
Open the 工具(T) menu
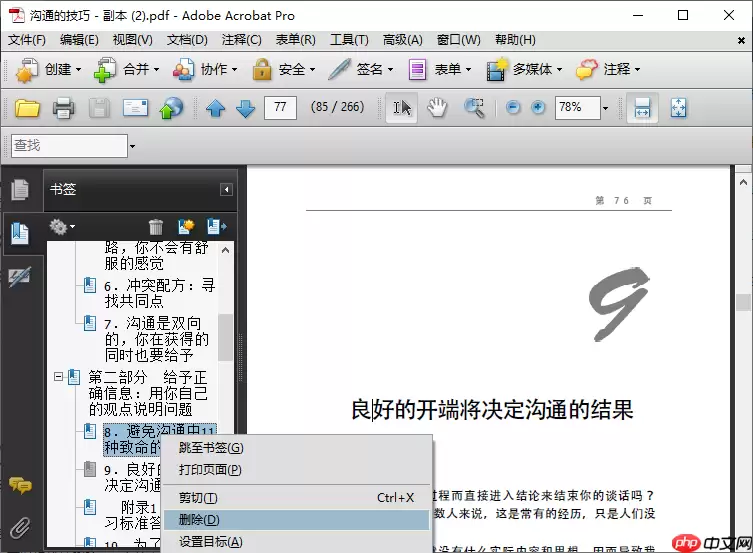click(349, 40)
